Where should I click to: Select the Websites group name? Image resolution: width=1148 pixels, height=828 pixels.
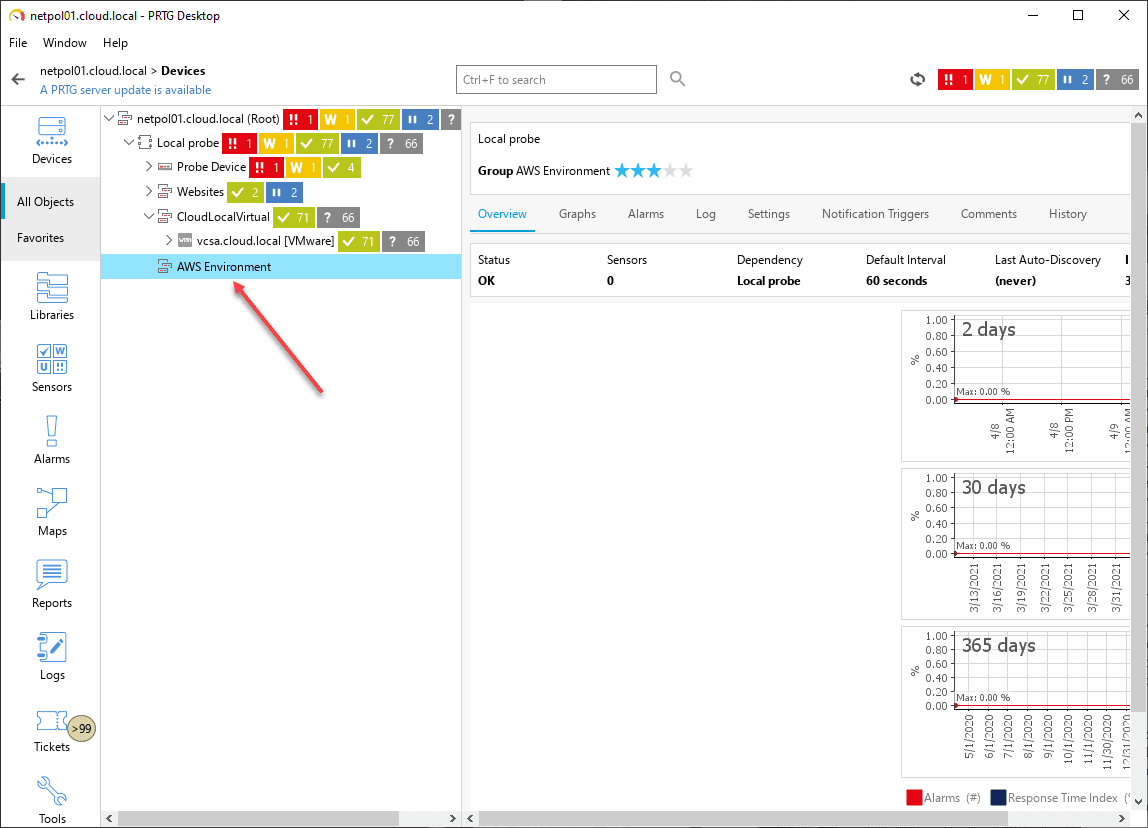tap(200, 192)
